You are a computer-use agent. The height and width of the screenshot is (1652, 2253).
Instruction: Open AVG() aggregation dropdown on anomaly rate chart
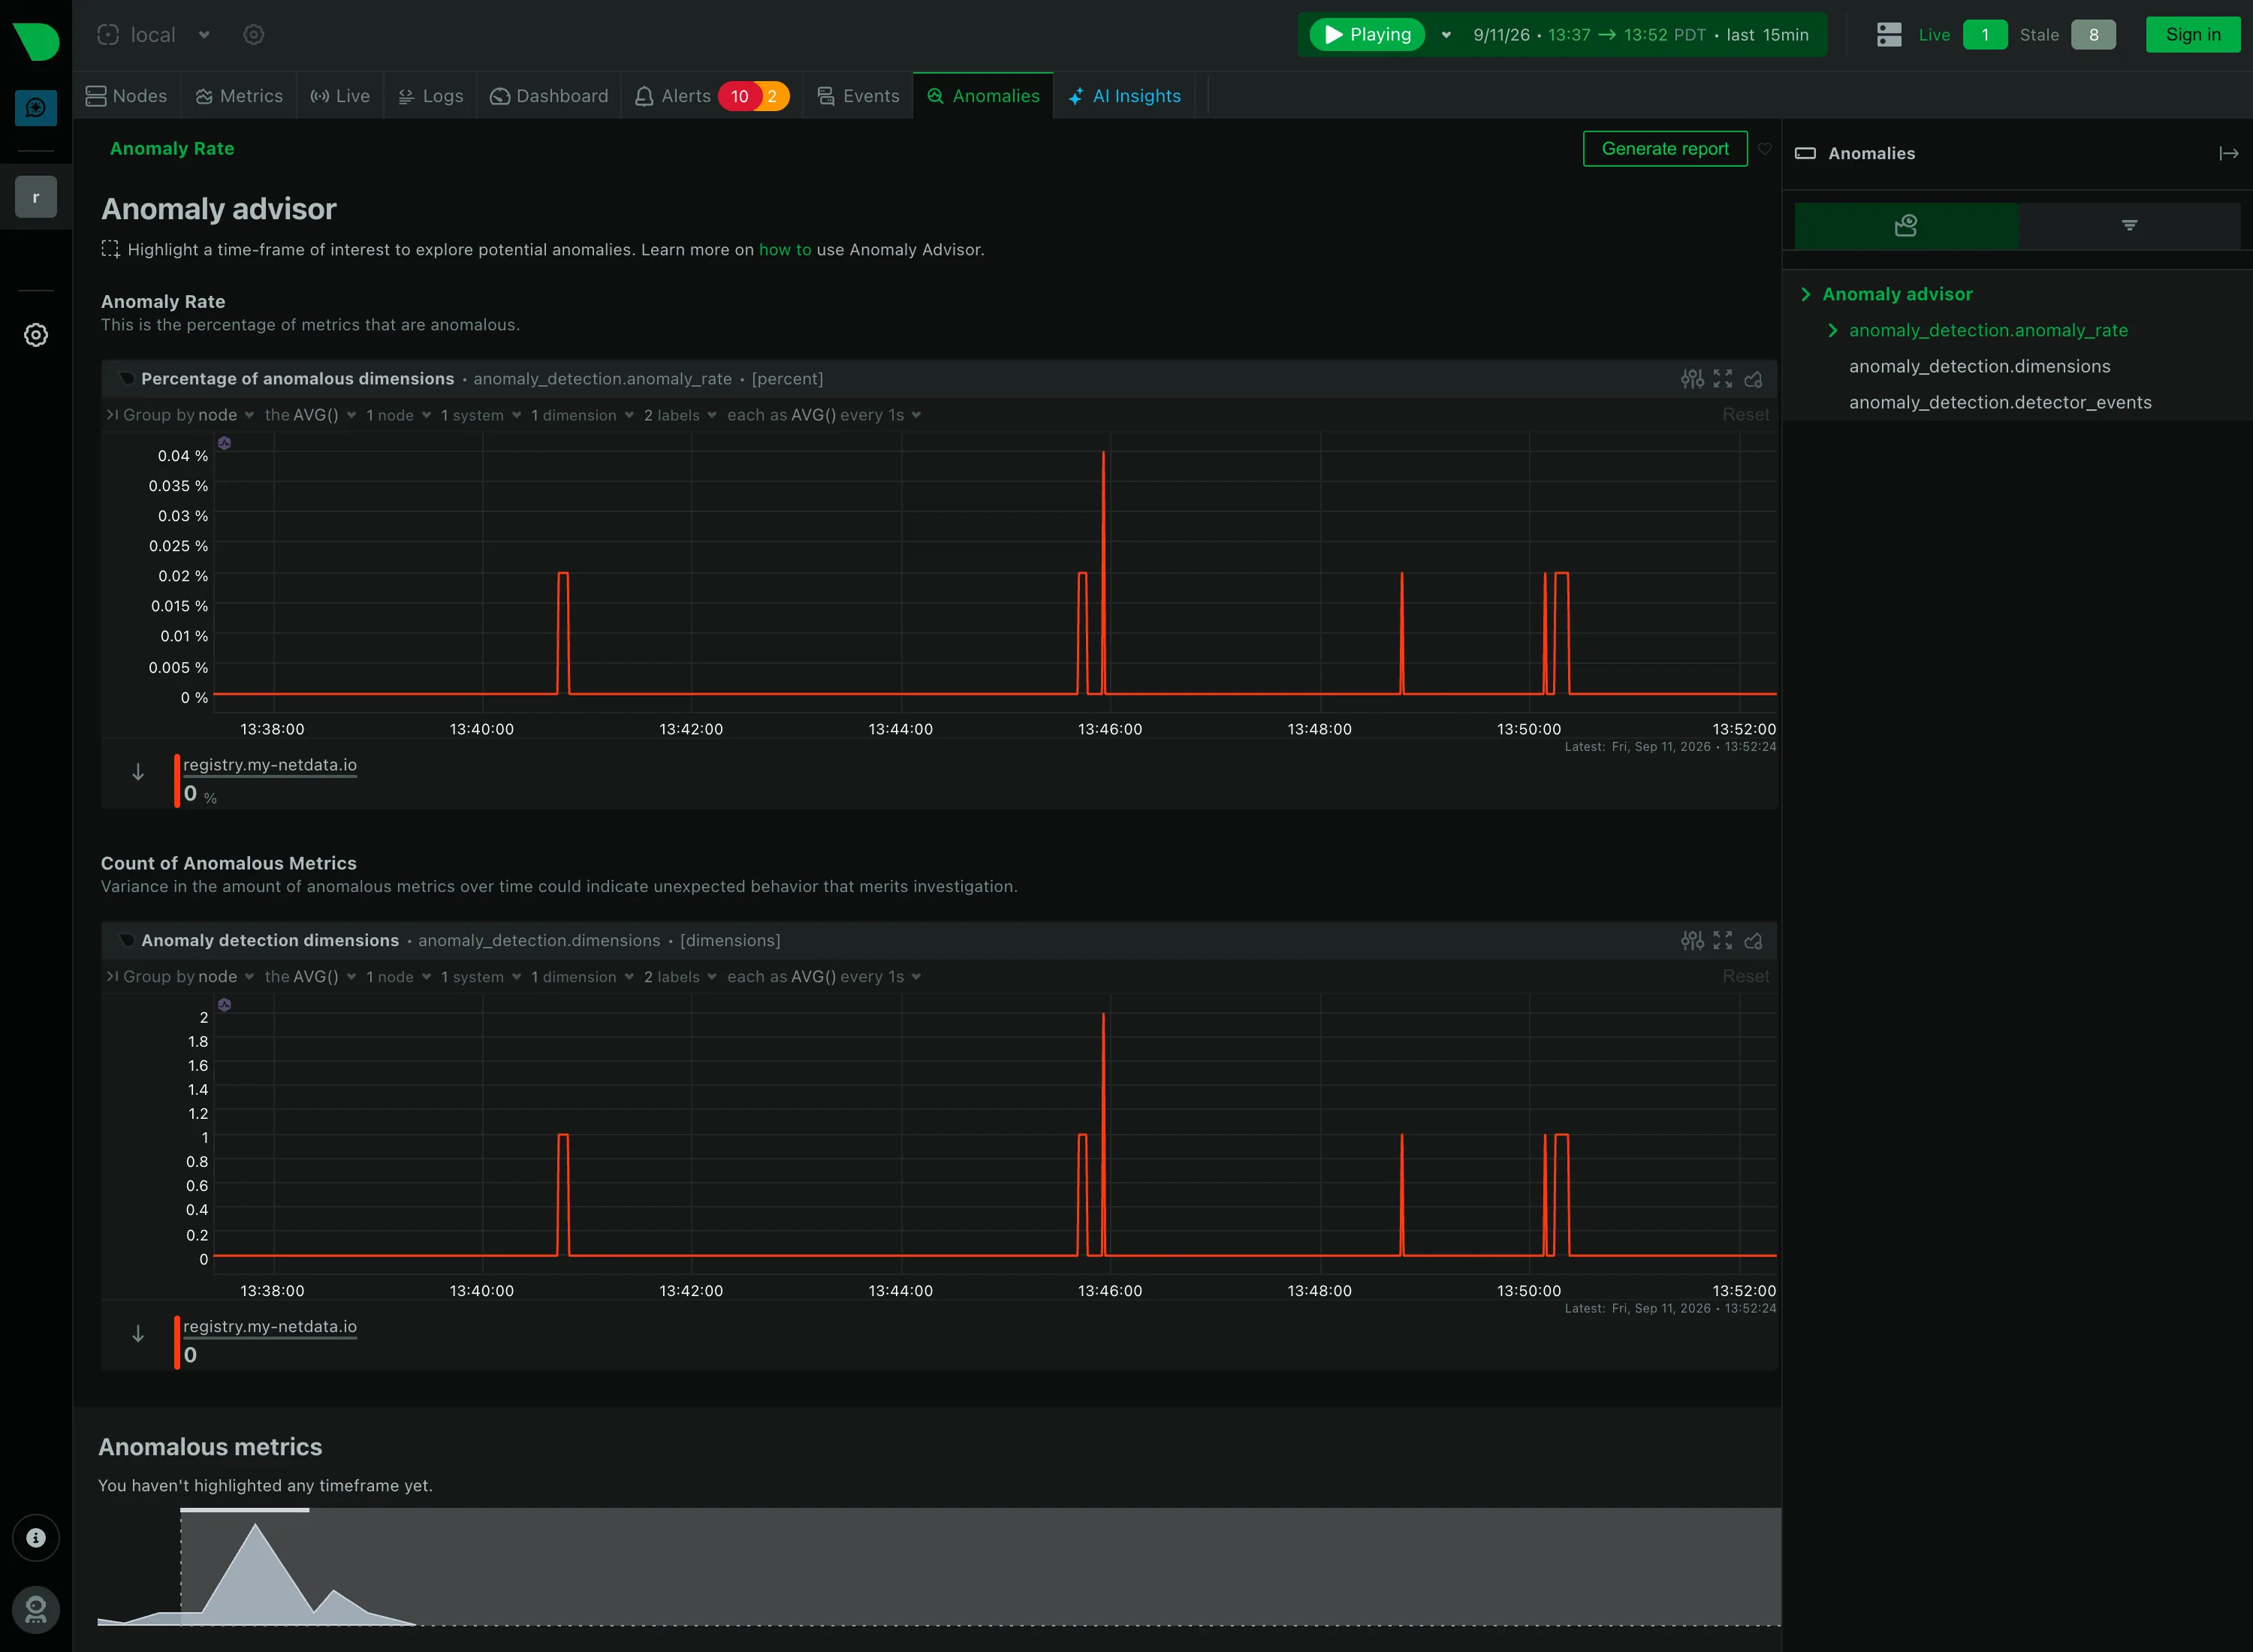(310, 415)
